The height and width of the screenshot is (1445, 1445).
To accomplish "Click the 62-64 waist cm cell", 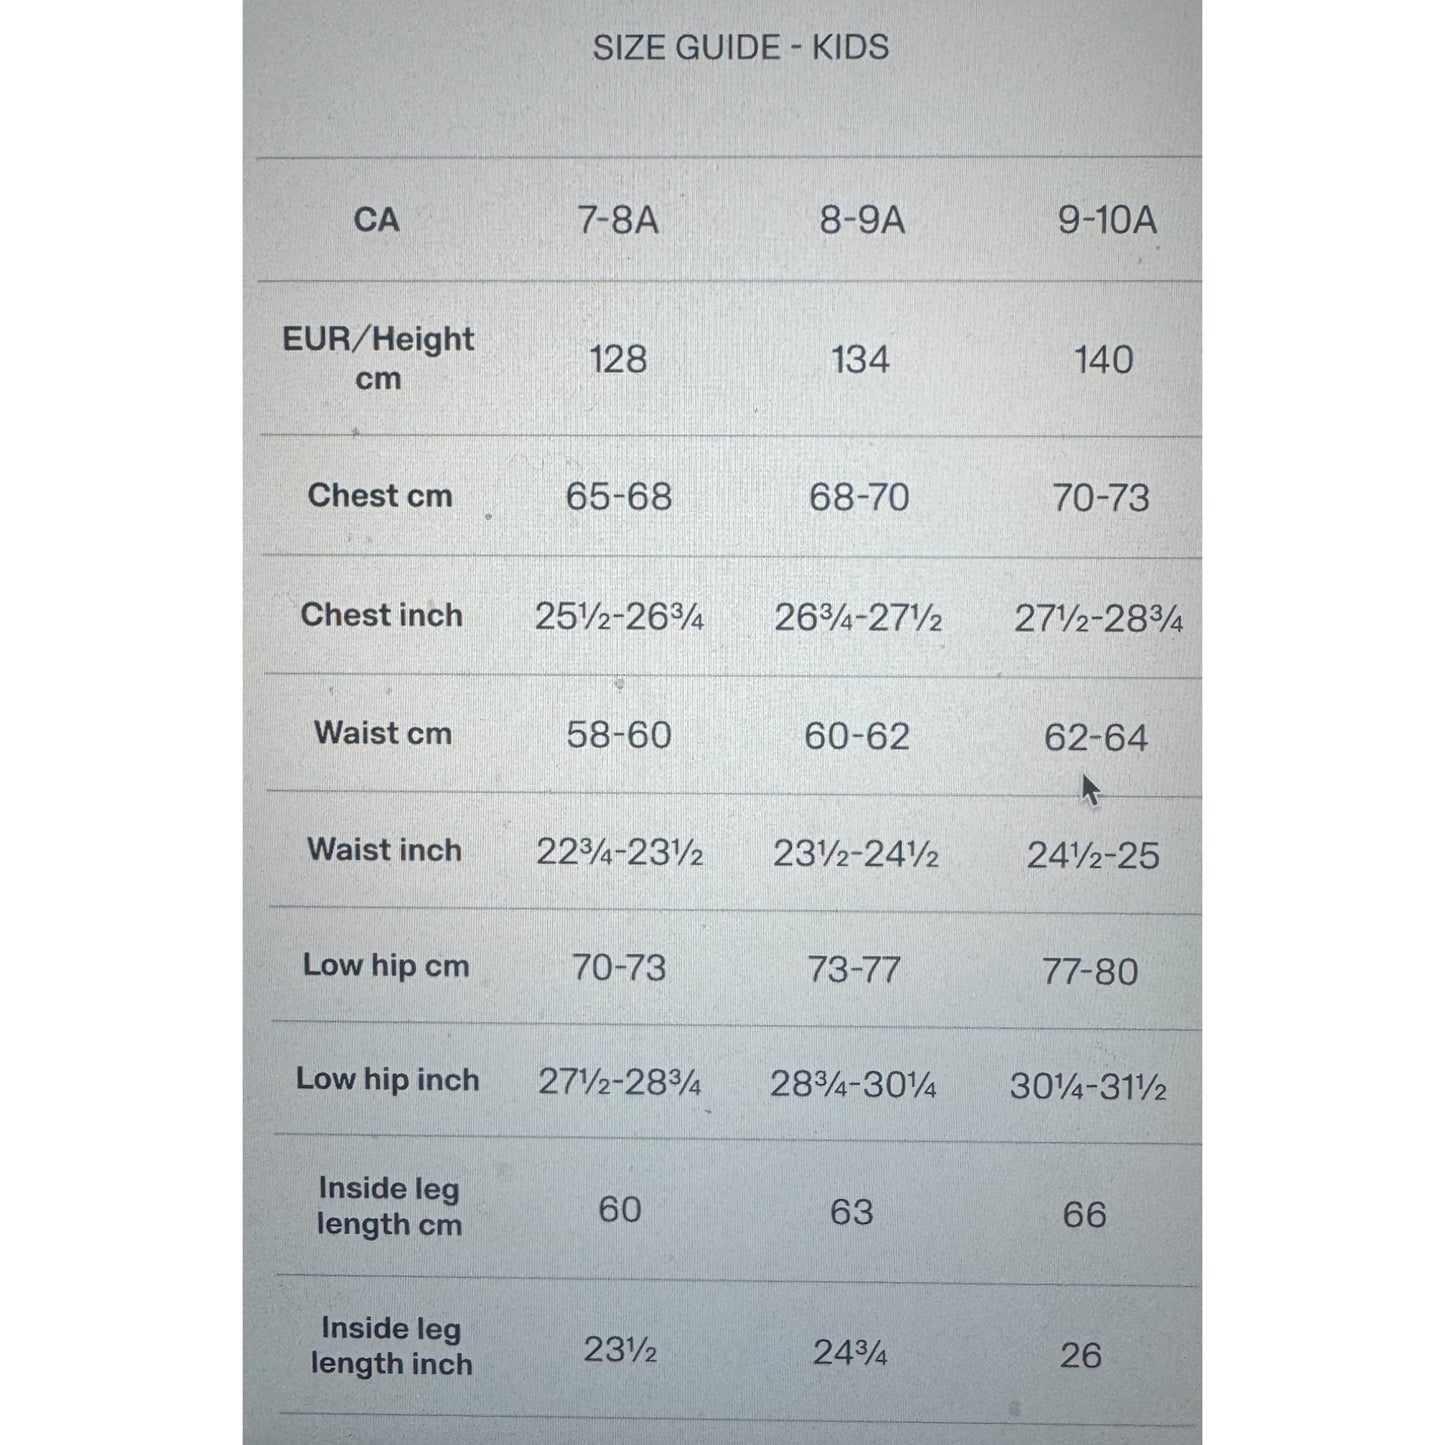I will click(1096, 738).
